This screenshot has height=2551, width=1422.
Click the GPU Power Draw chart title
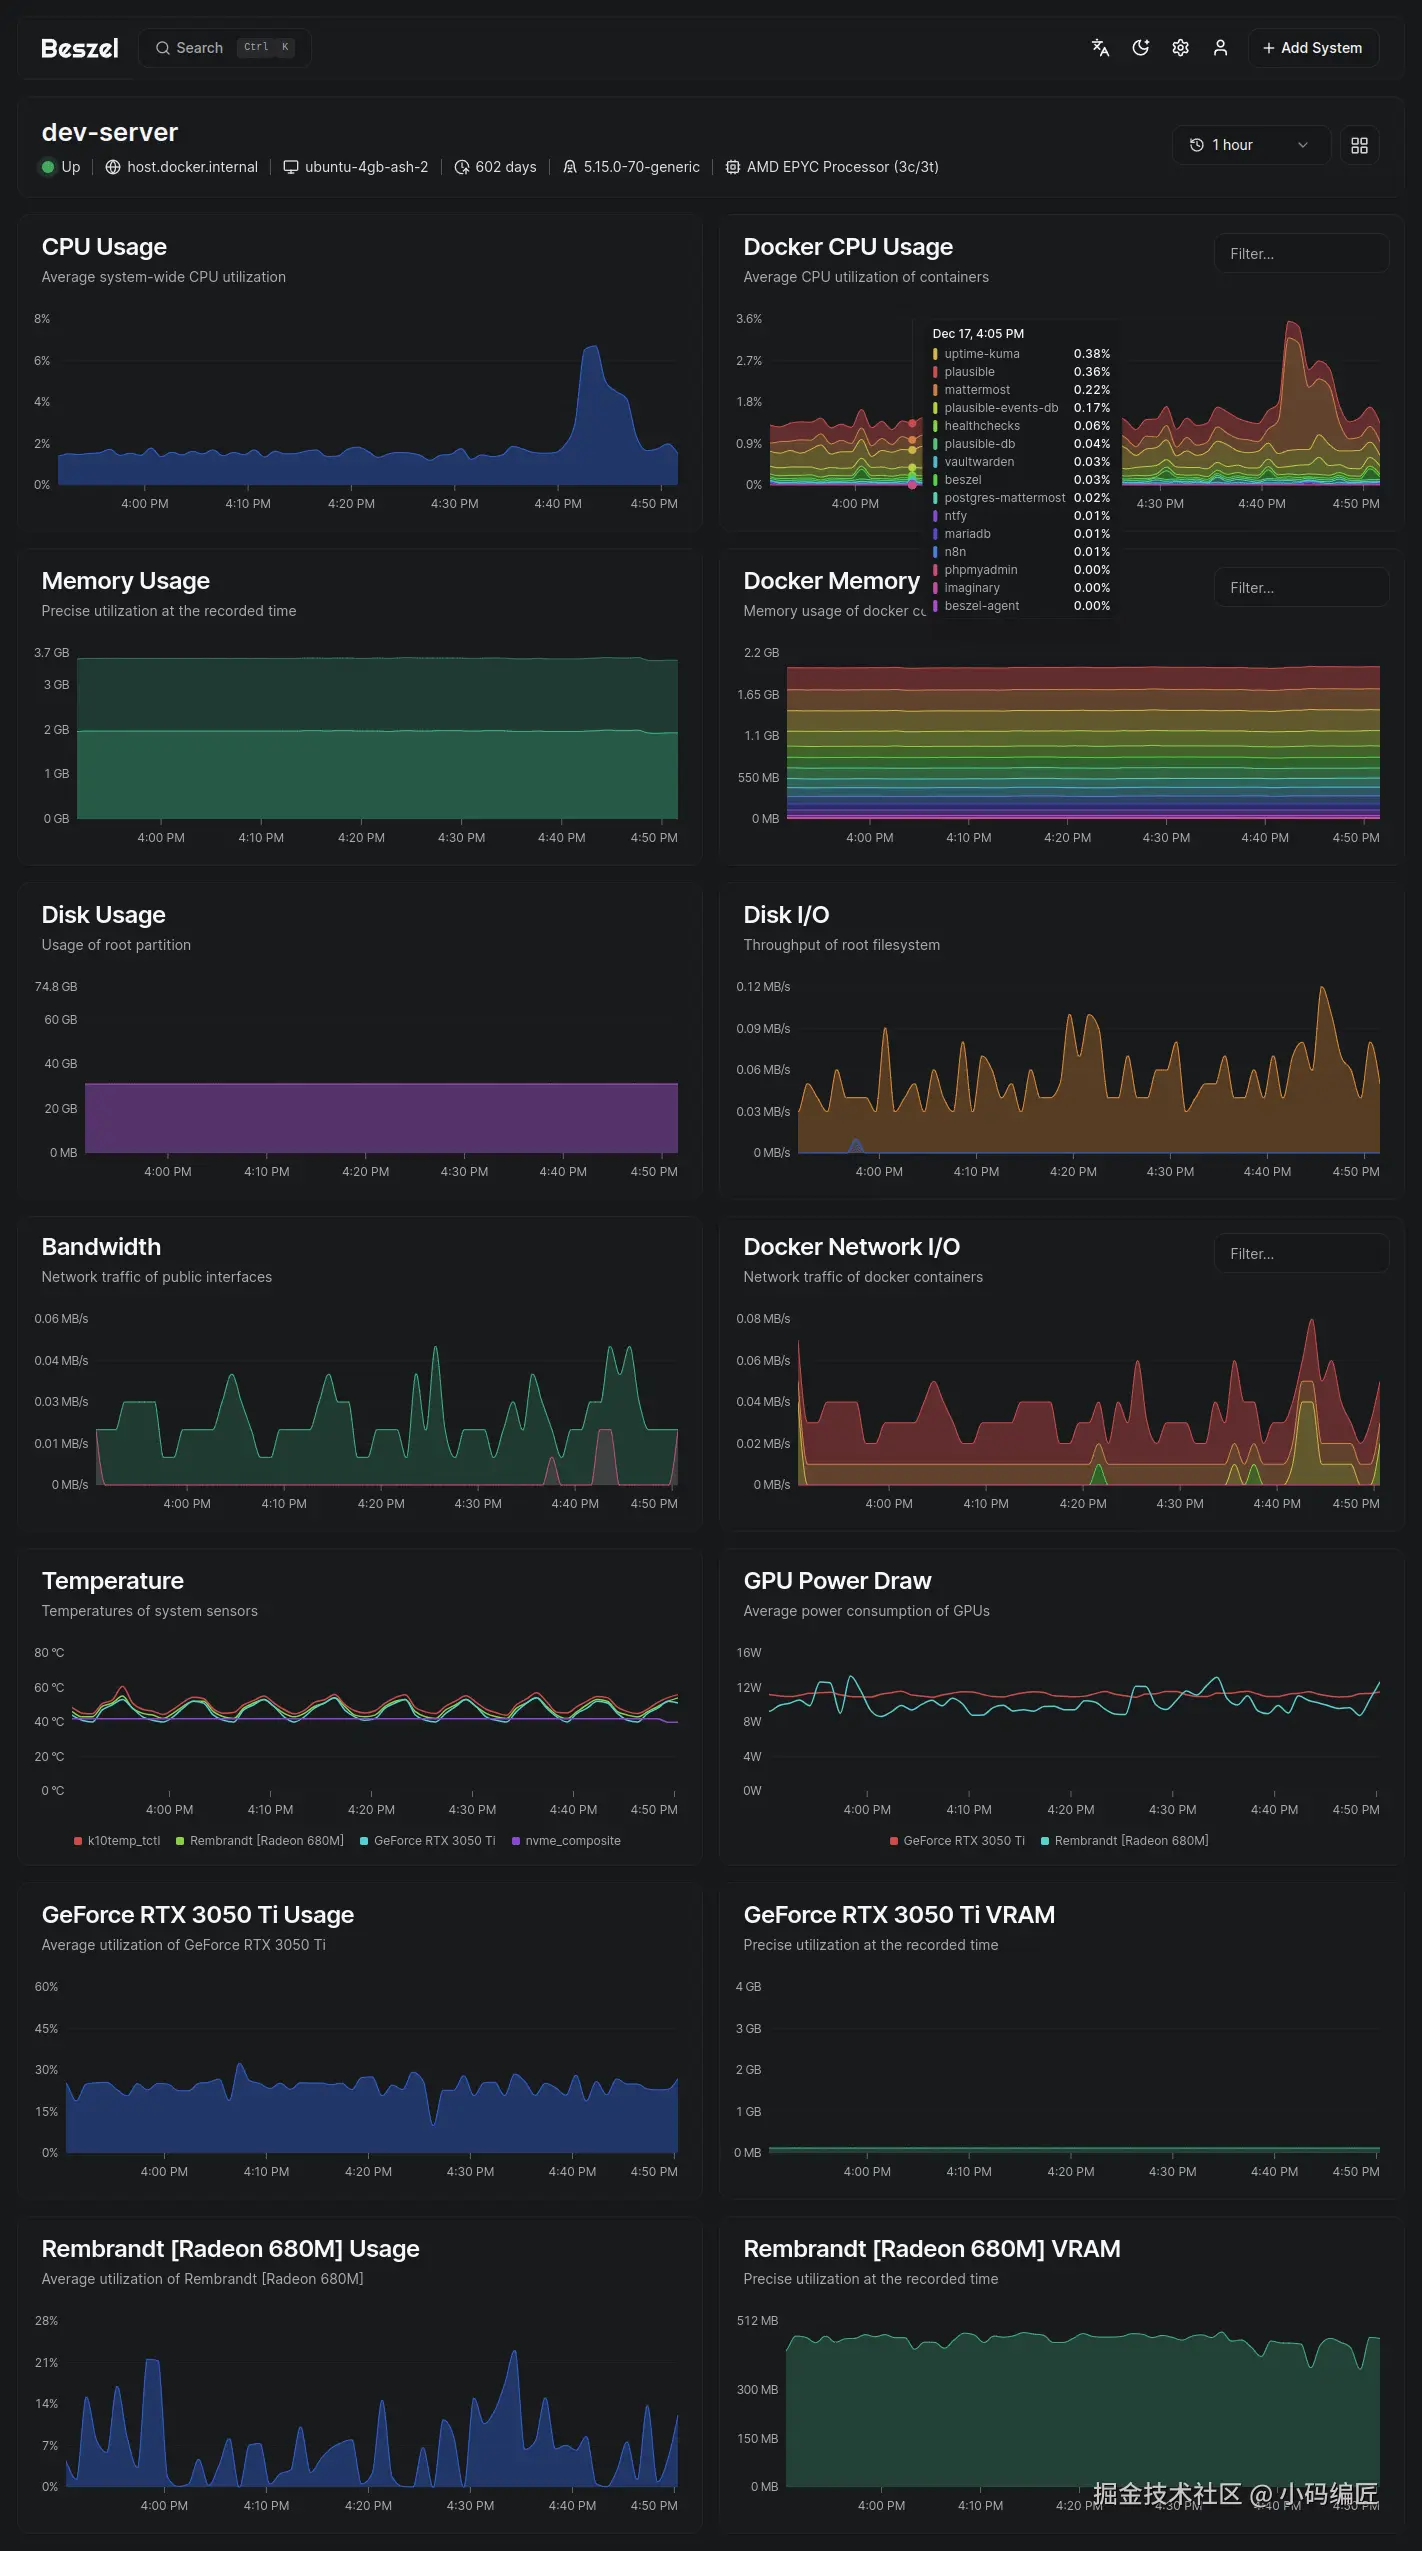(x=837, y=1581)
